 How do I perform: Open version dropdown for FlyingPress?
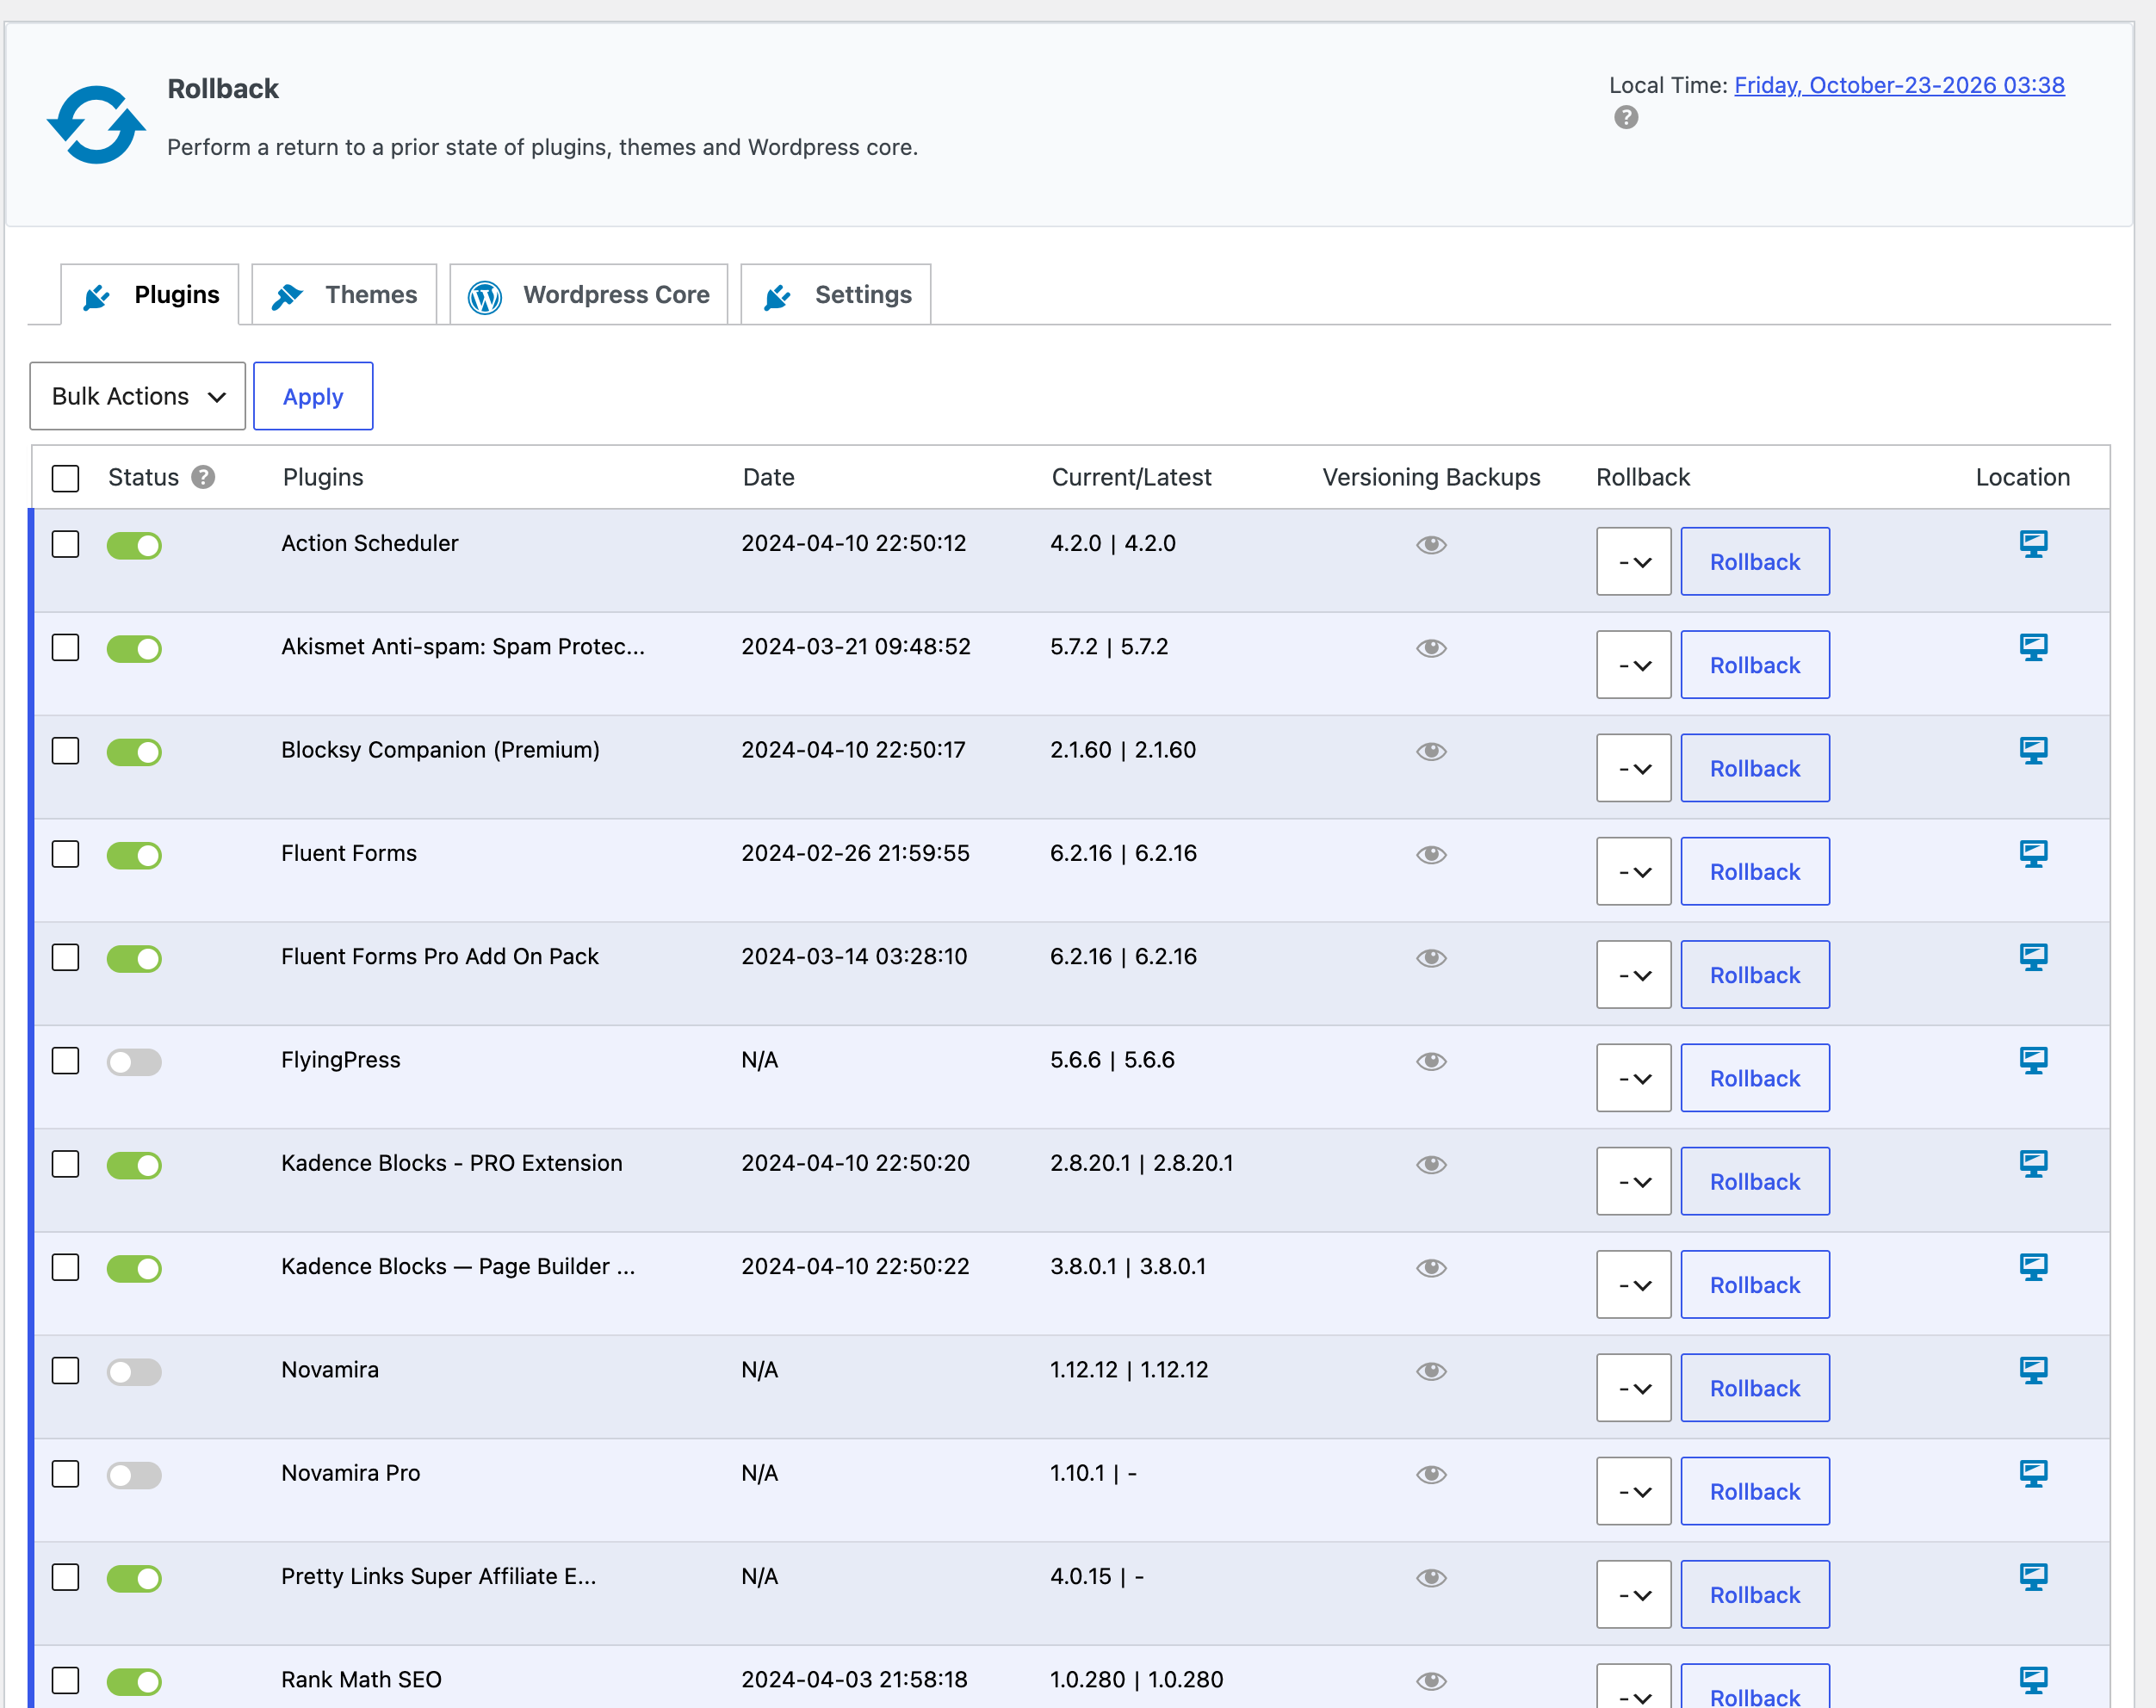coord(1633,1078)
